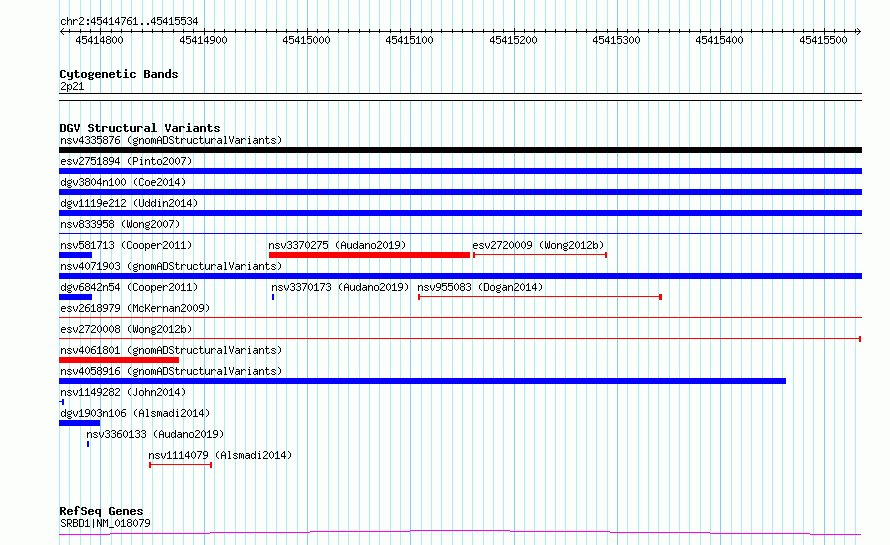Click the DGV Structural Variants track title
This screenshot has width=890, height=545.
pyautogui.click(x=140, y=128)
